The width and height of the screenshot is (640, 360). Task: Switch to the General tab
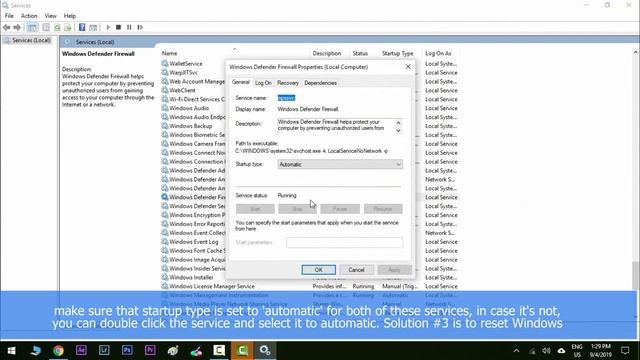(240, 82)
